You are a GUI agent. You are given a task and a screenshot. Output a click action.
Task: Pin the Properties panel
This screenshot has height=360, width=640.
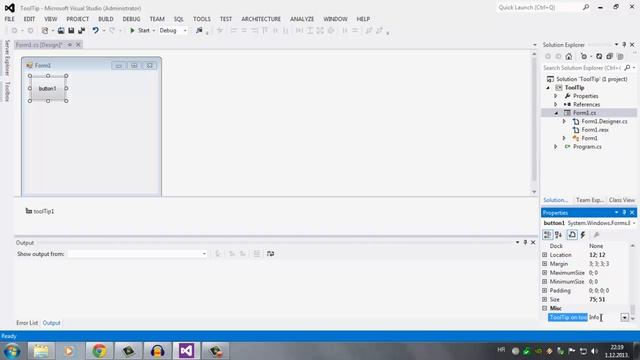(624, 213)
